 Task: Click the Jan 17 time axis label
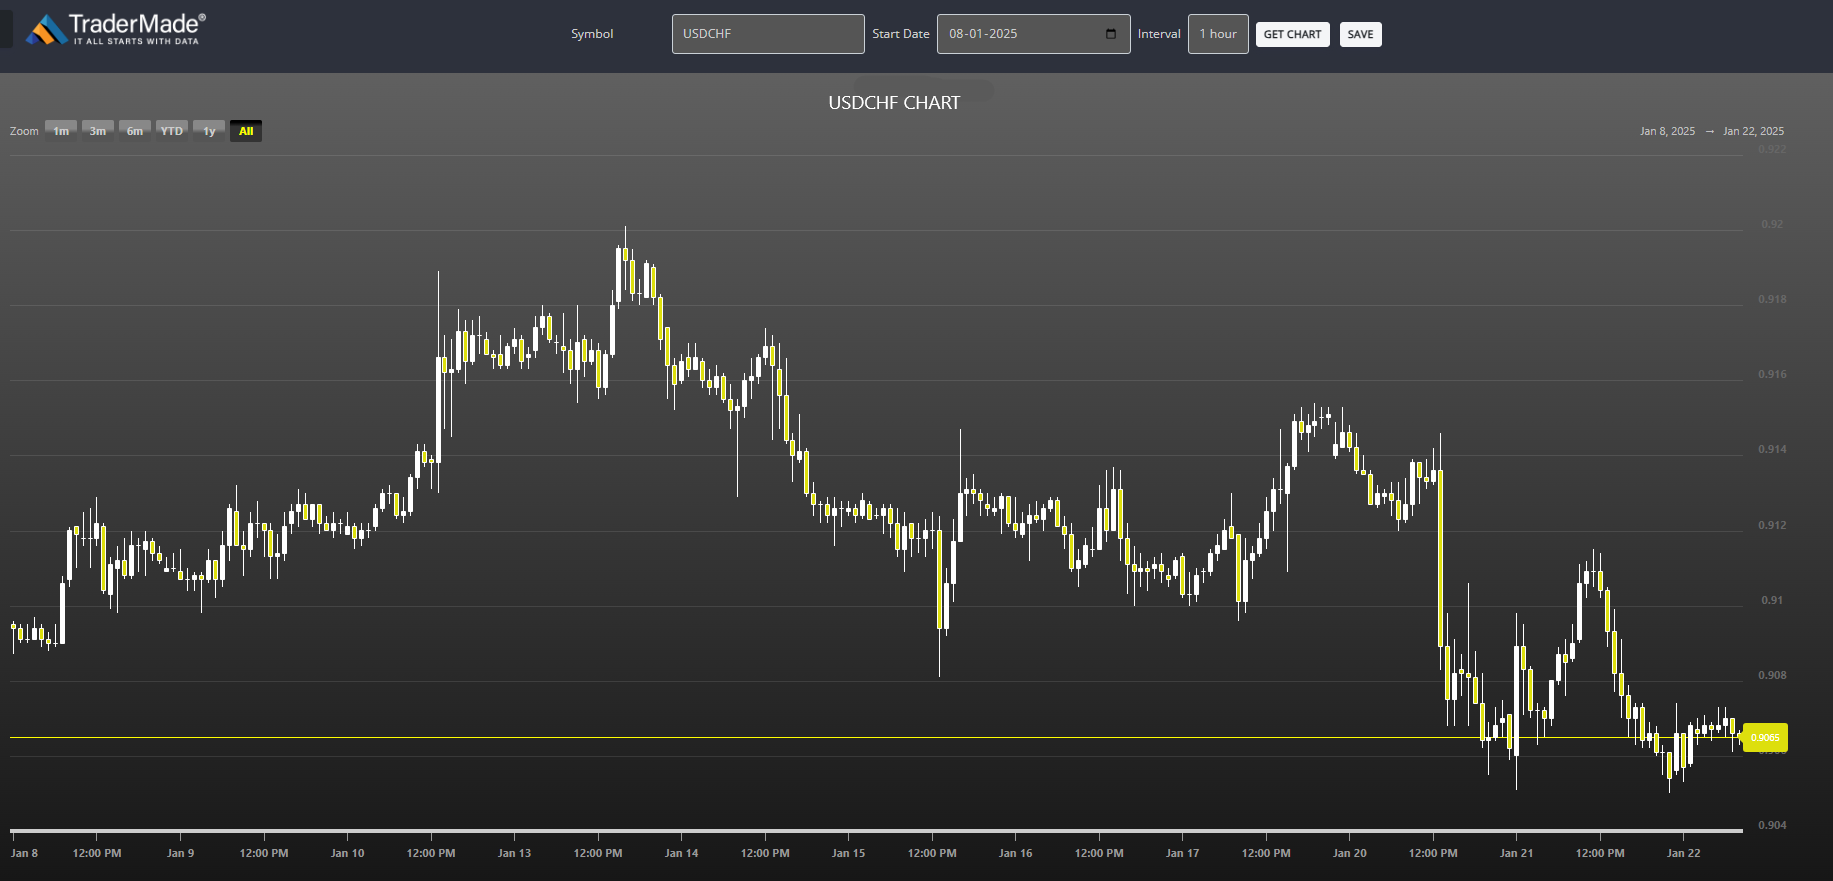tap(1183, 853)
